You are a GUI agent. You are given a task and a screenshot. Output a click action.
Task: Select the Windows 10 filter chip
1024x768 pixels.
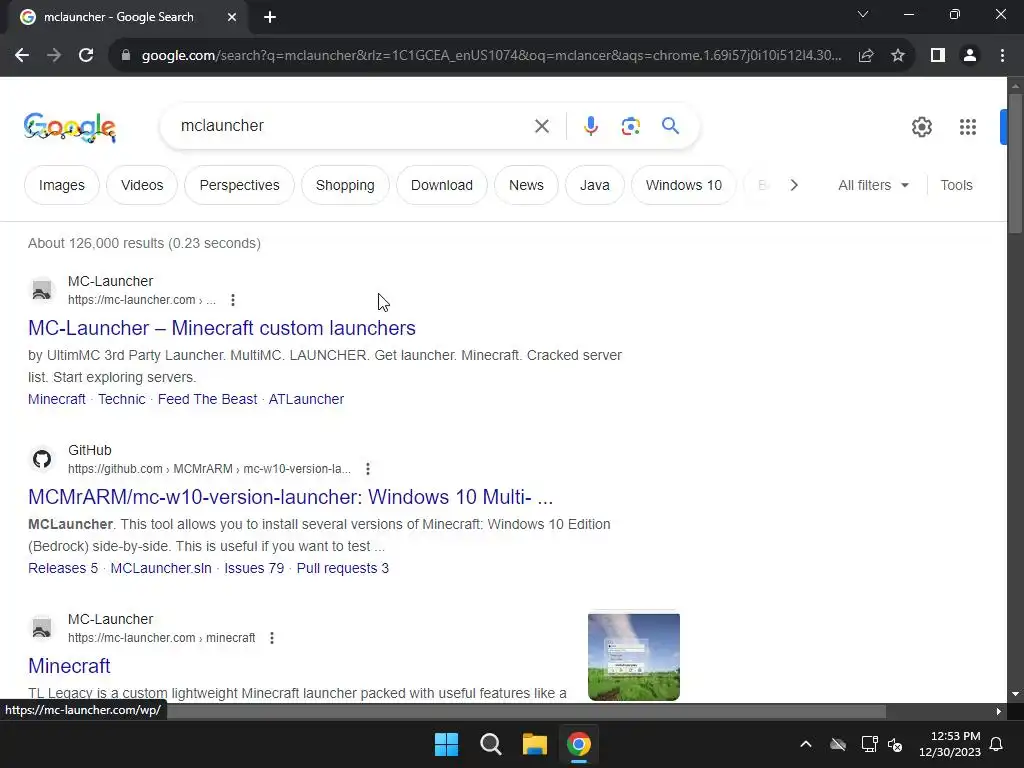[x=683, y=185]
